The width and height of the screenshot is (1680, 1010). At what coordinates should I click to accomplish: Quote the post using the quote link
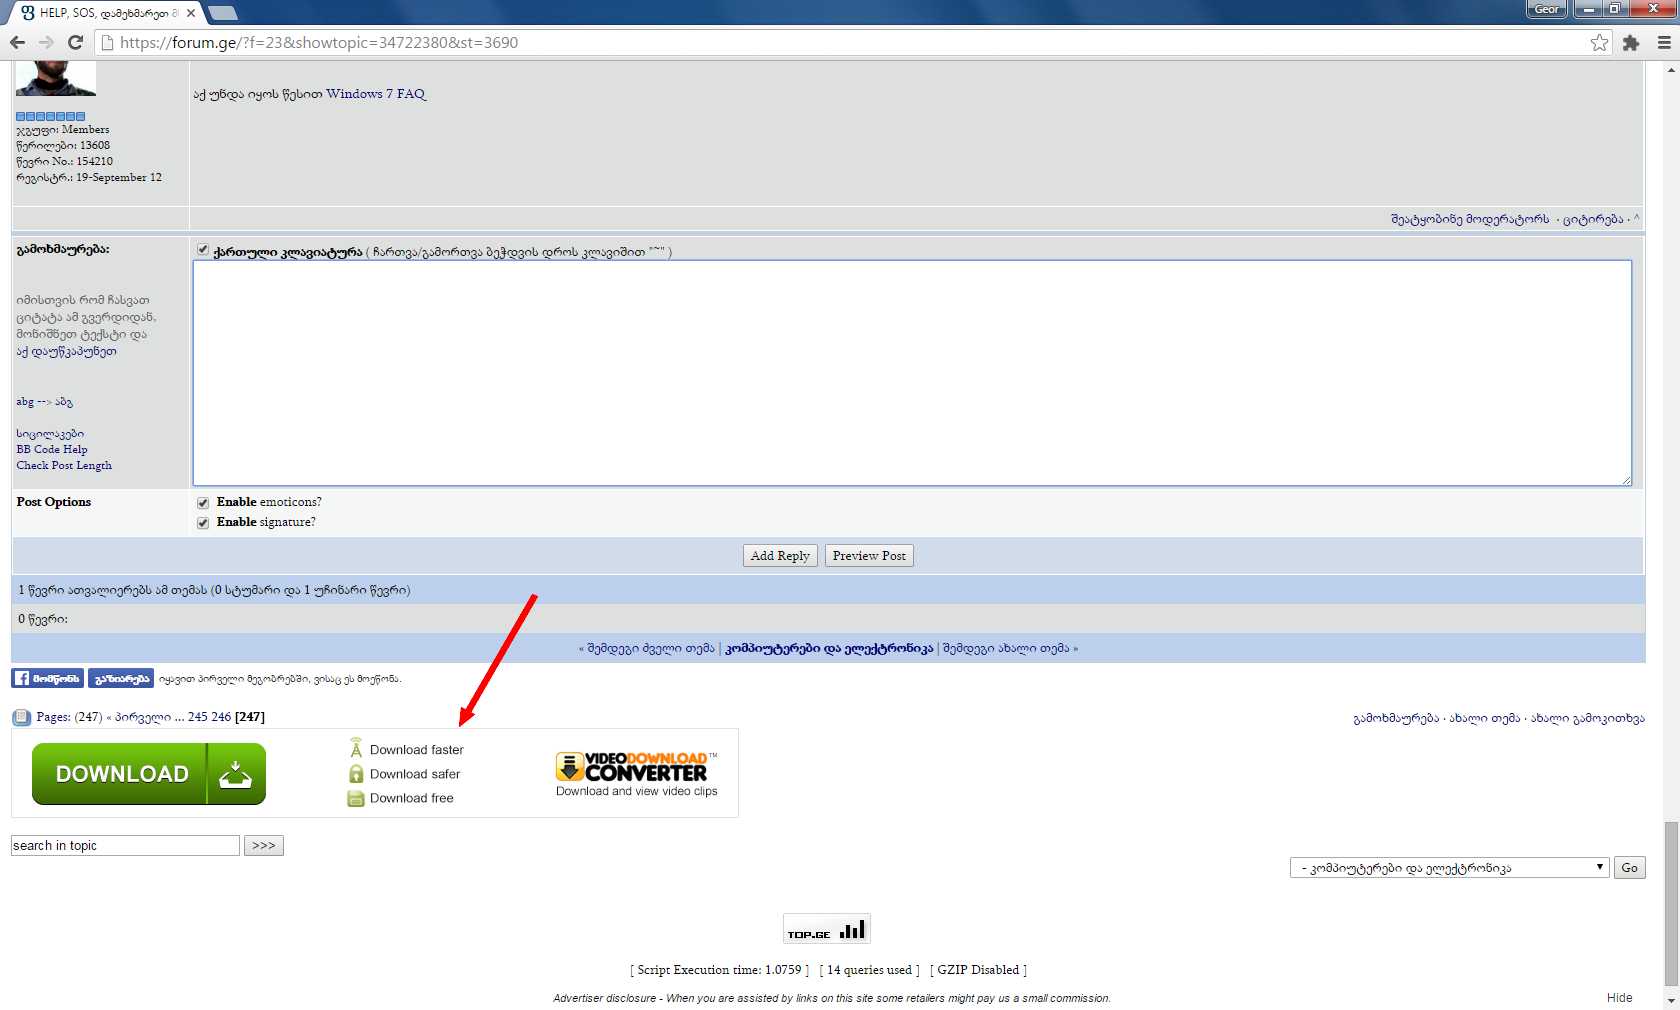click(x=1593, y=219)
